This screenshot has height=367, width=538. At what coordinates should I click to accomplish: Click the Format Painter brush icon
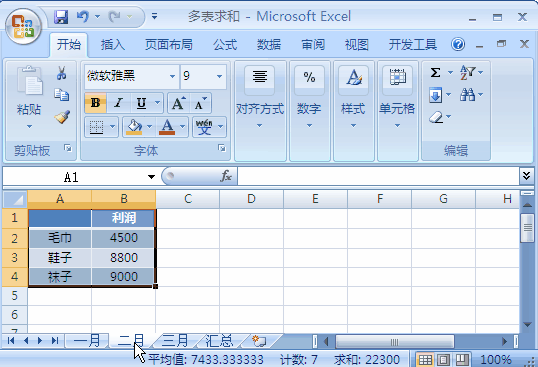pos(62,117)
